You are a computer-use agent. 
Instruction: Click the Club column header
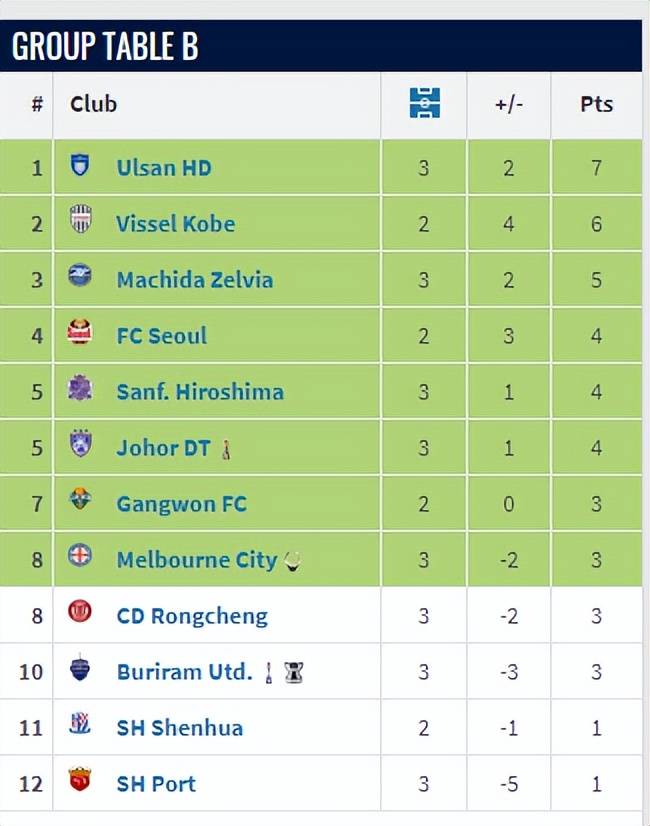93,104
